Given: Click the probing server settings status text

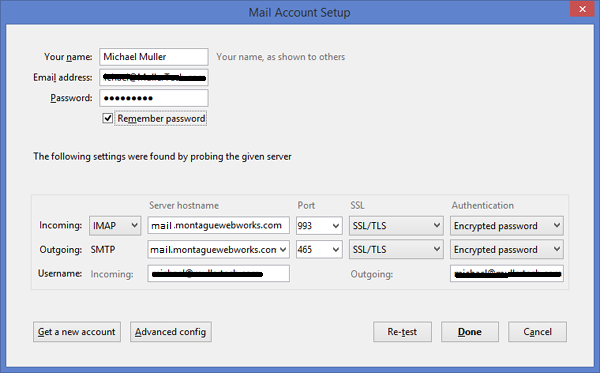Looking at the screenshot, I should point(162,156).
